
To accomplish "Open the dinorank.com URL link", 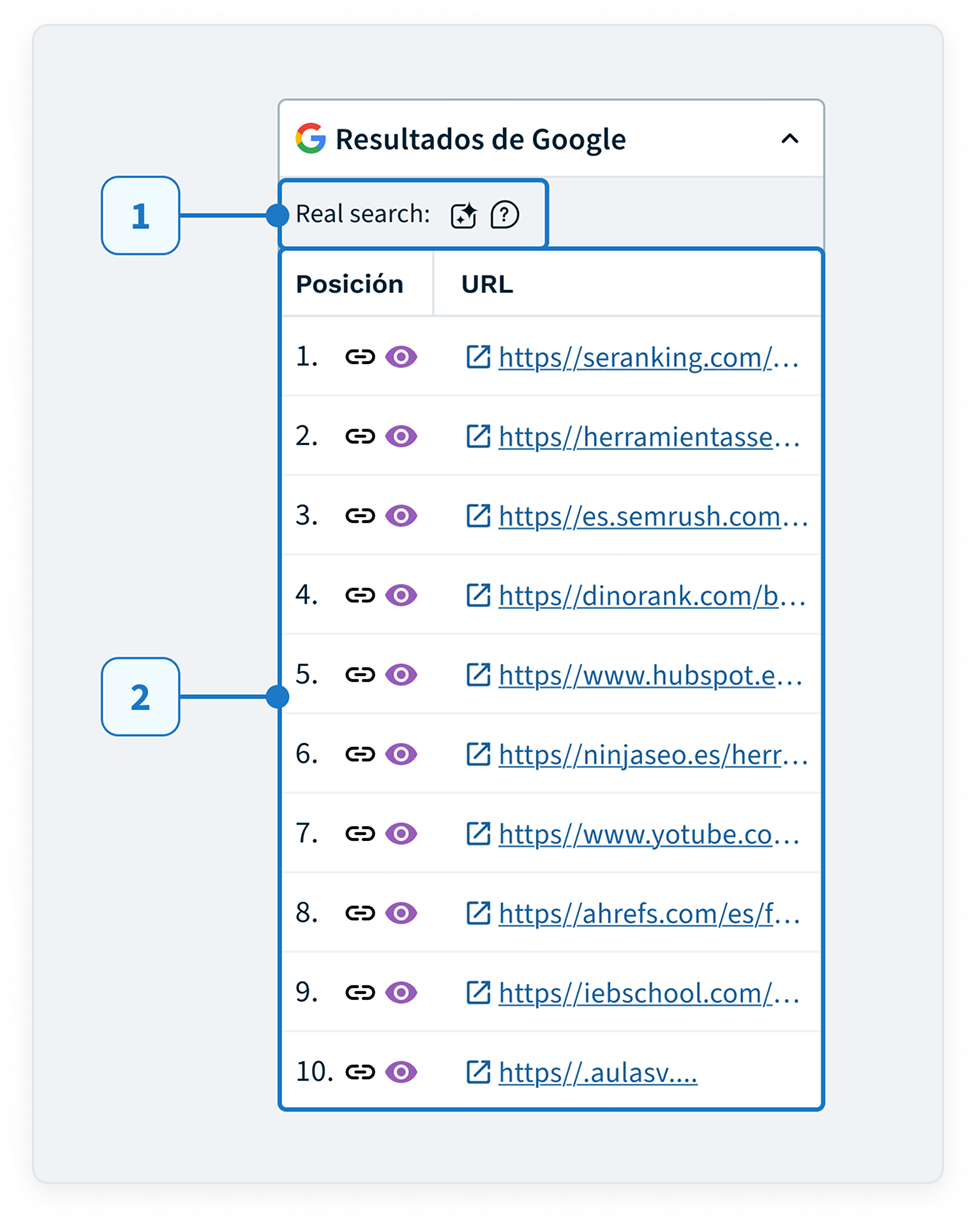I will 652,596.
